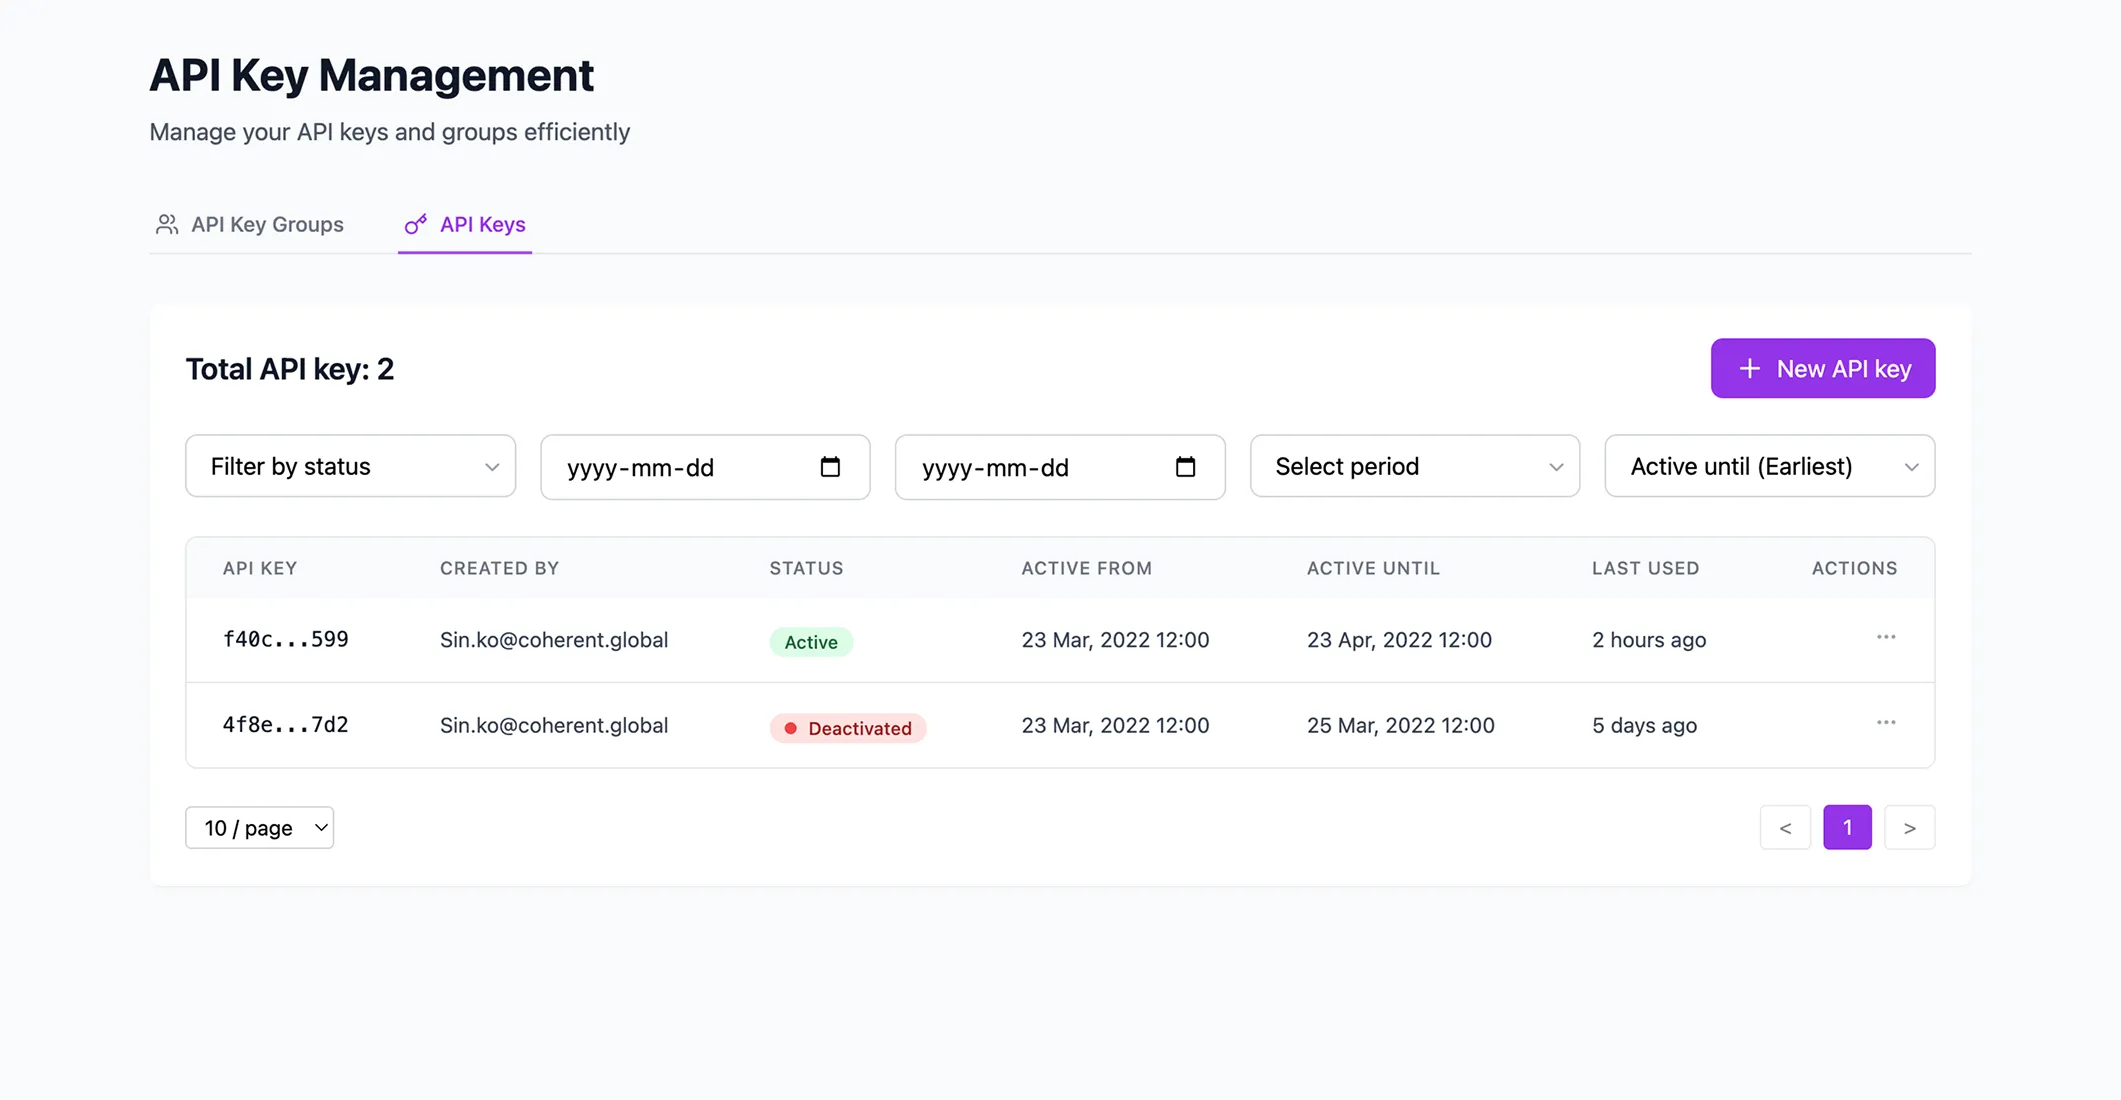Open actions menu for key 4f8e...7d2

1886,723
